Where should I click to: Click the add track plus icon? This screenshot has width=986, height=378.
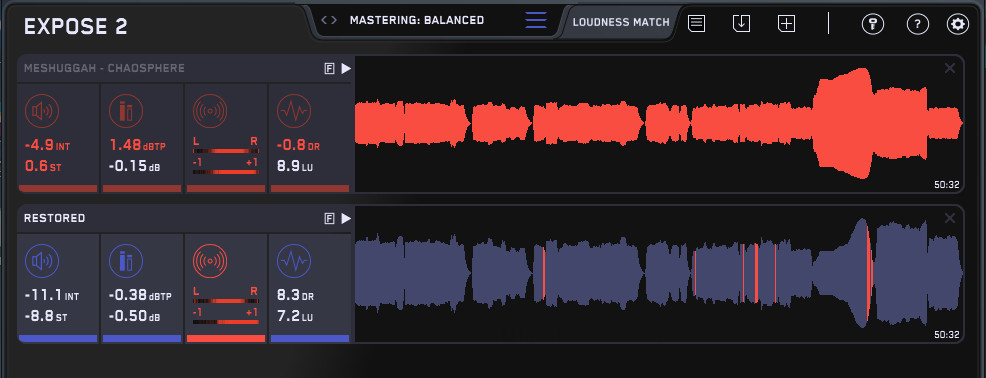(x=787, y=24)
